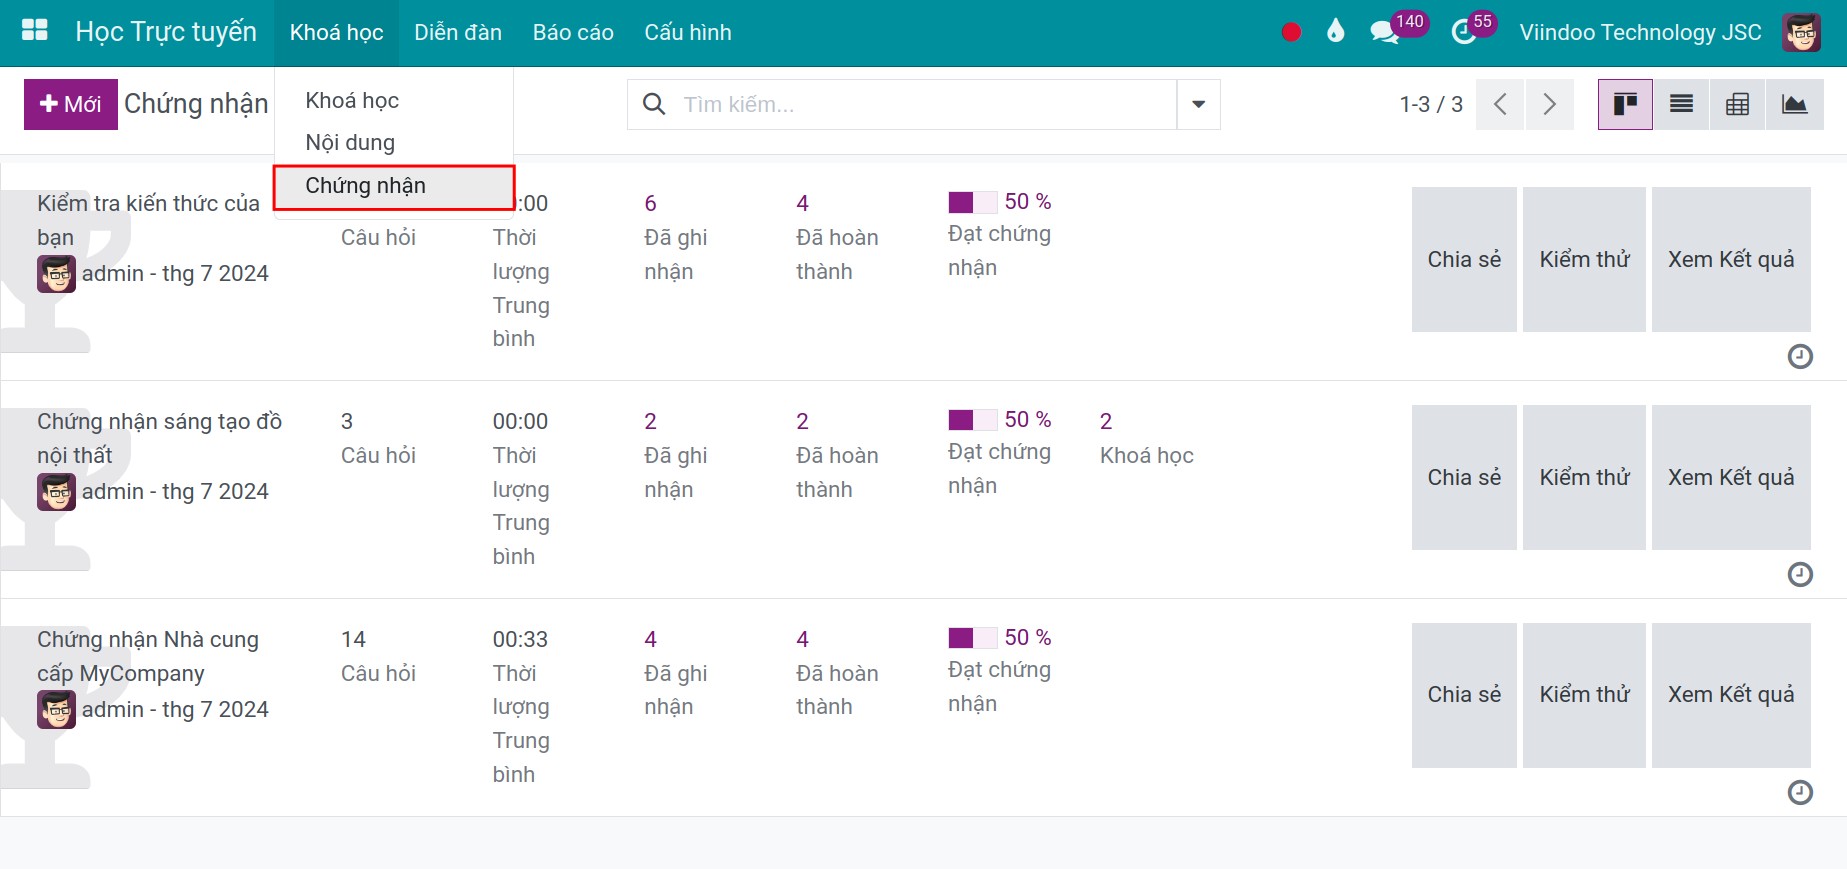
Task: Click the water drop icon in navbar
Action: click(x=1335, y=32)
